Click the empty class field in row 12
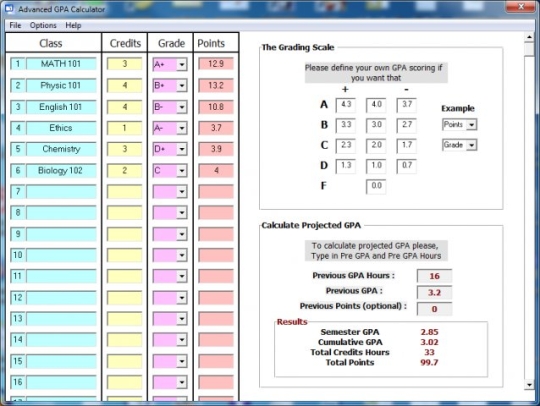Image resolution: width=540 pixels, height=406 pixels. (x=61, y=298)
